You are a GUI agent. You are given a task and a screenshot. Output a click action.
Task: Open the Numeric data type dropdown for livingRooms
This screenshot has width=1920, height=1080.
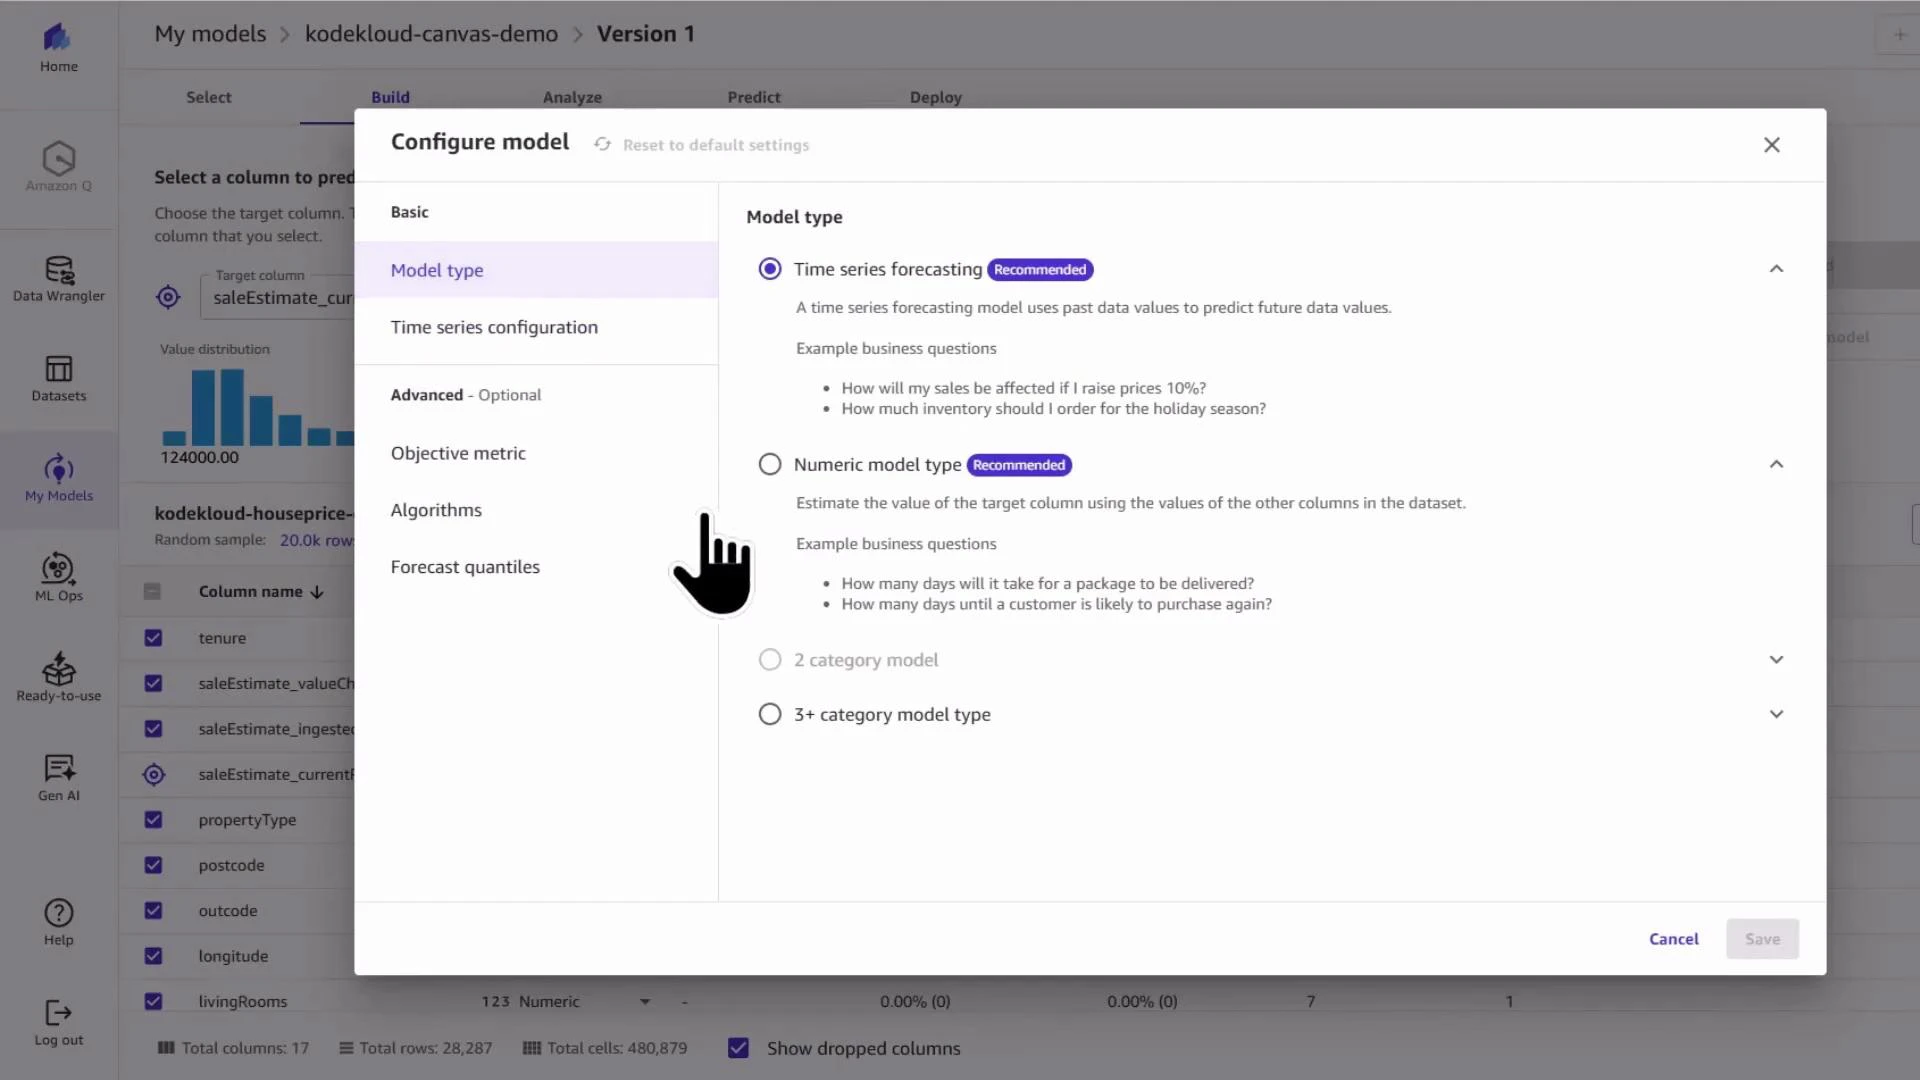643,1001
